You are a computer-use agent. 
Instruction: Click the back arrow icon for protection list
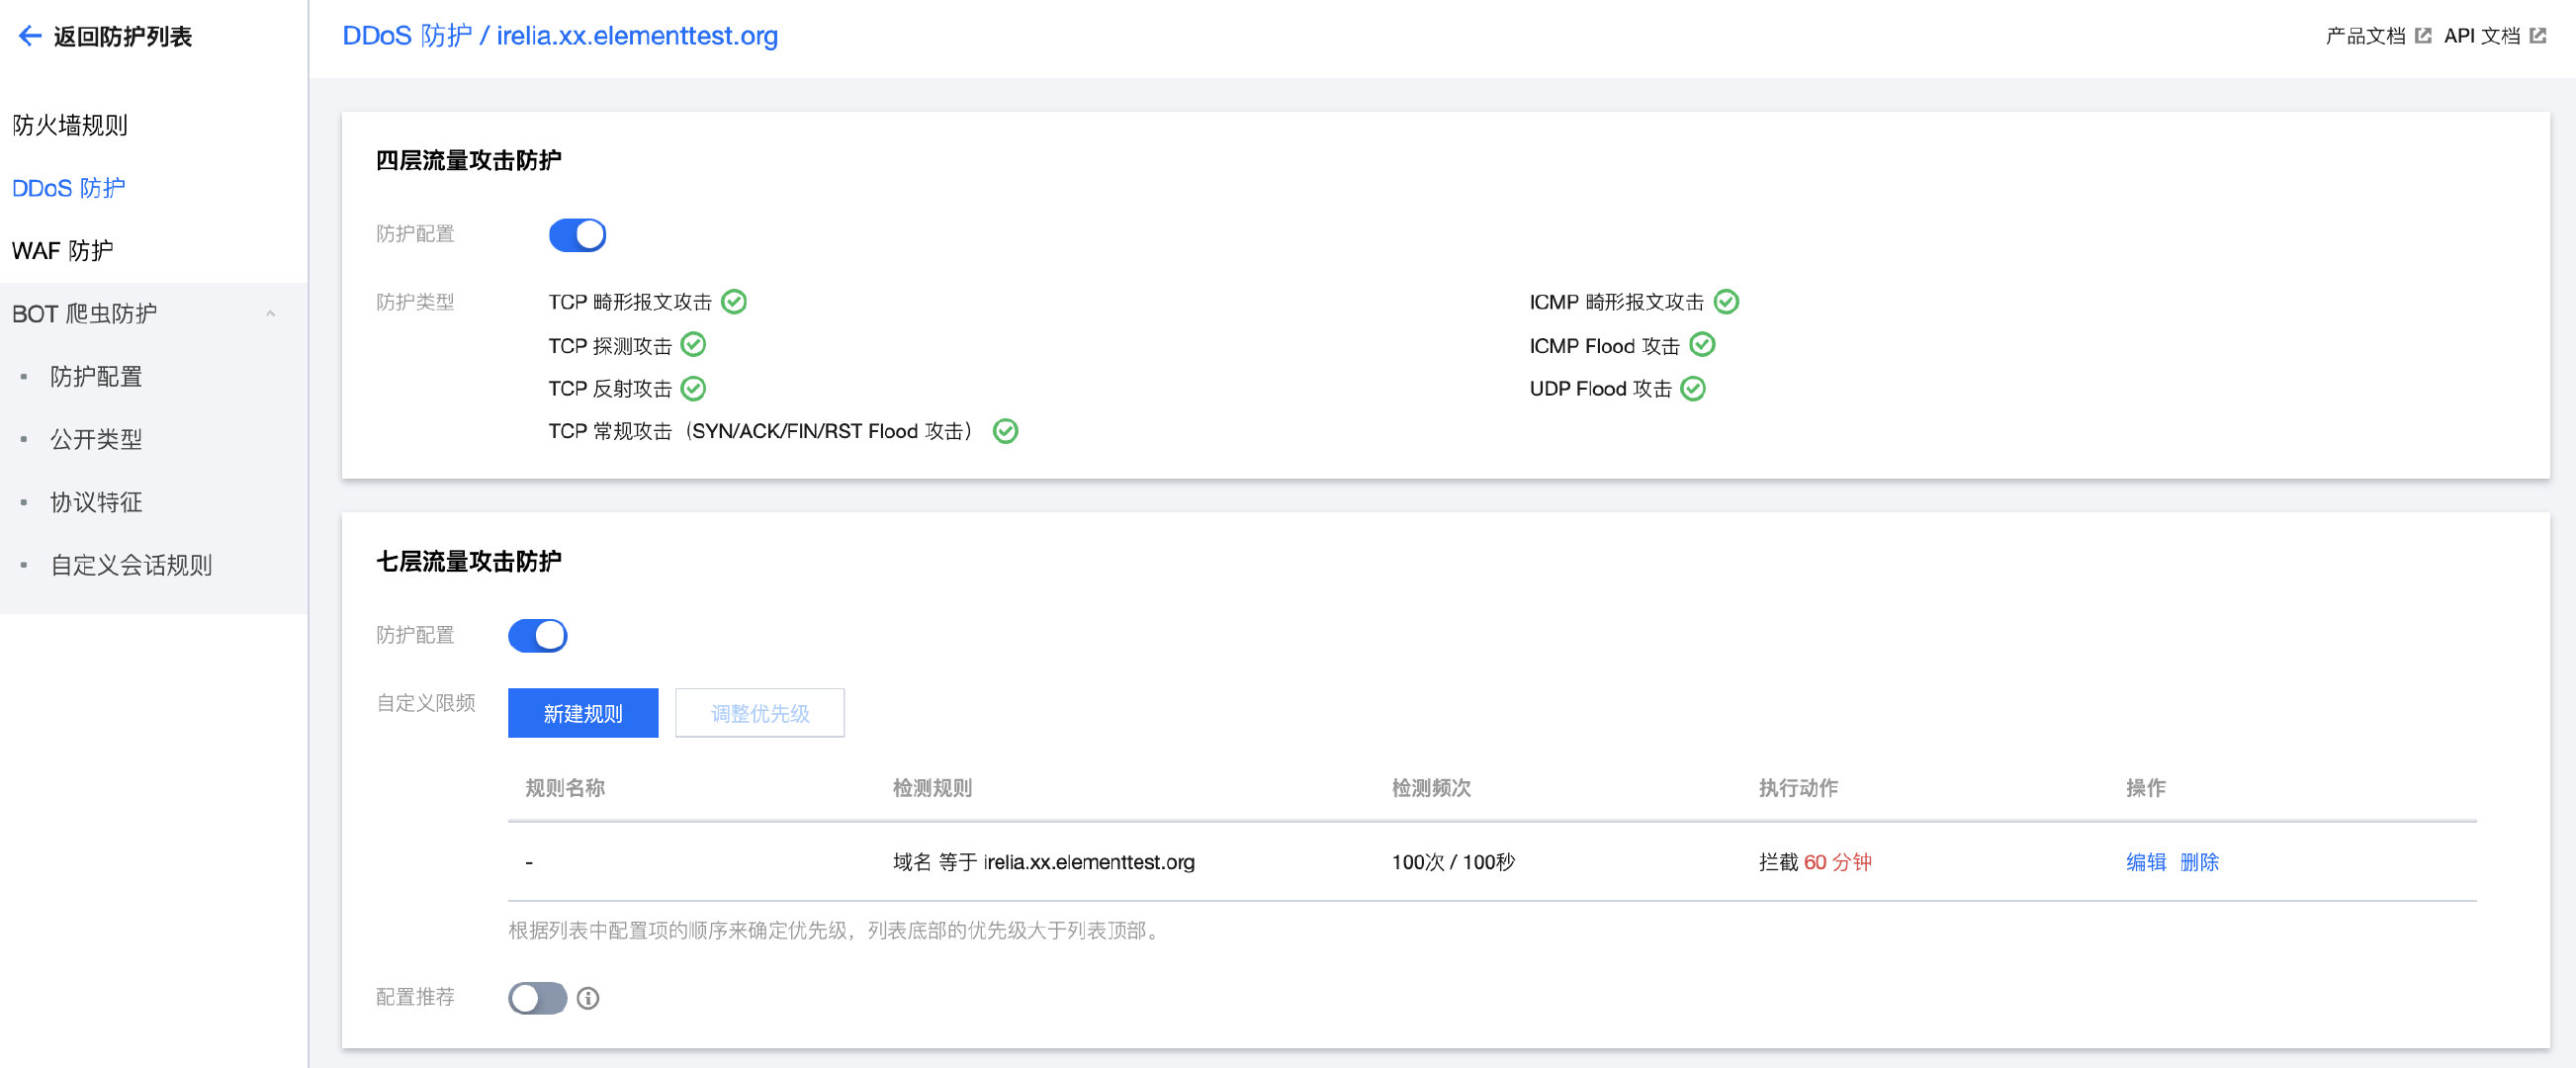point(29,37)
